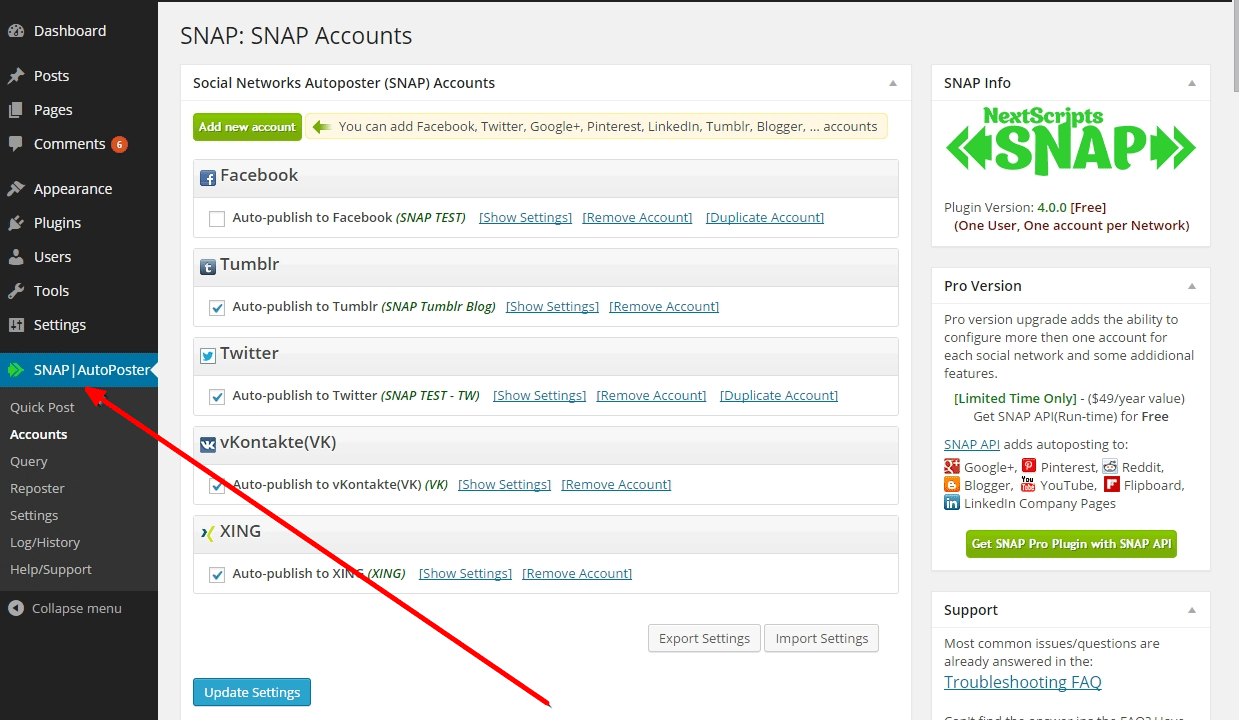1239x720 pixels.
Task: Show Settings for vKontakte account
Action: click(x=505, y=484)
